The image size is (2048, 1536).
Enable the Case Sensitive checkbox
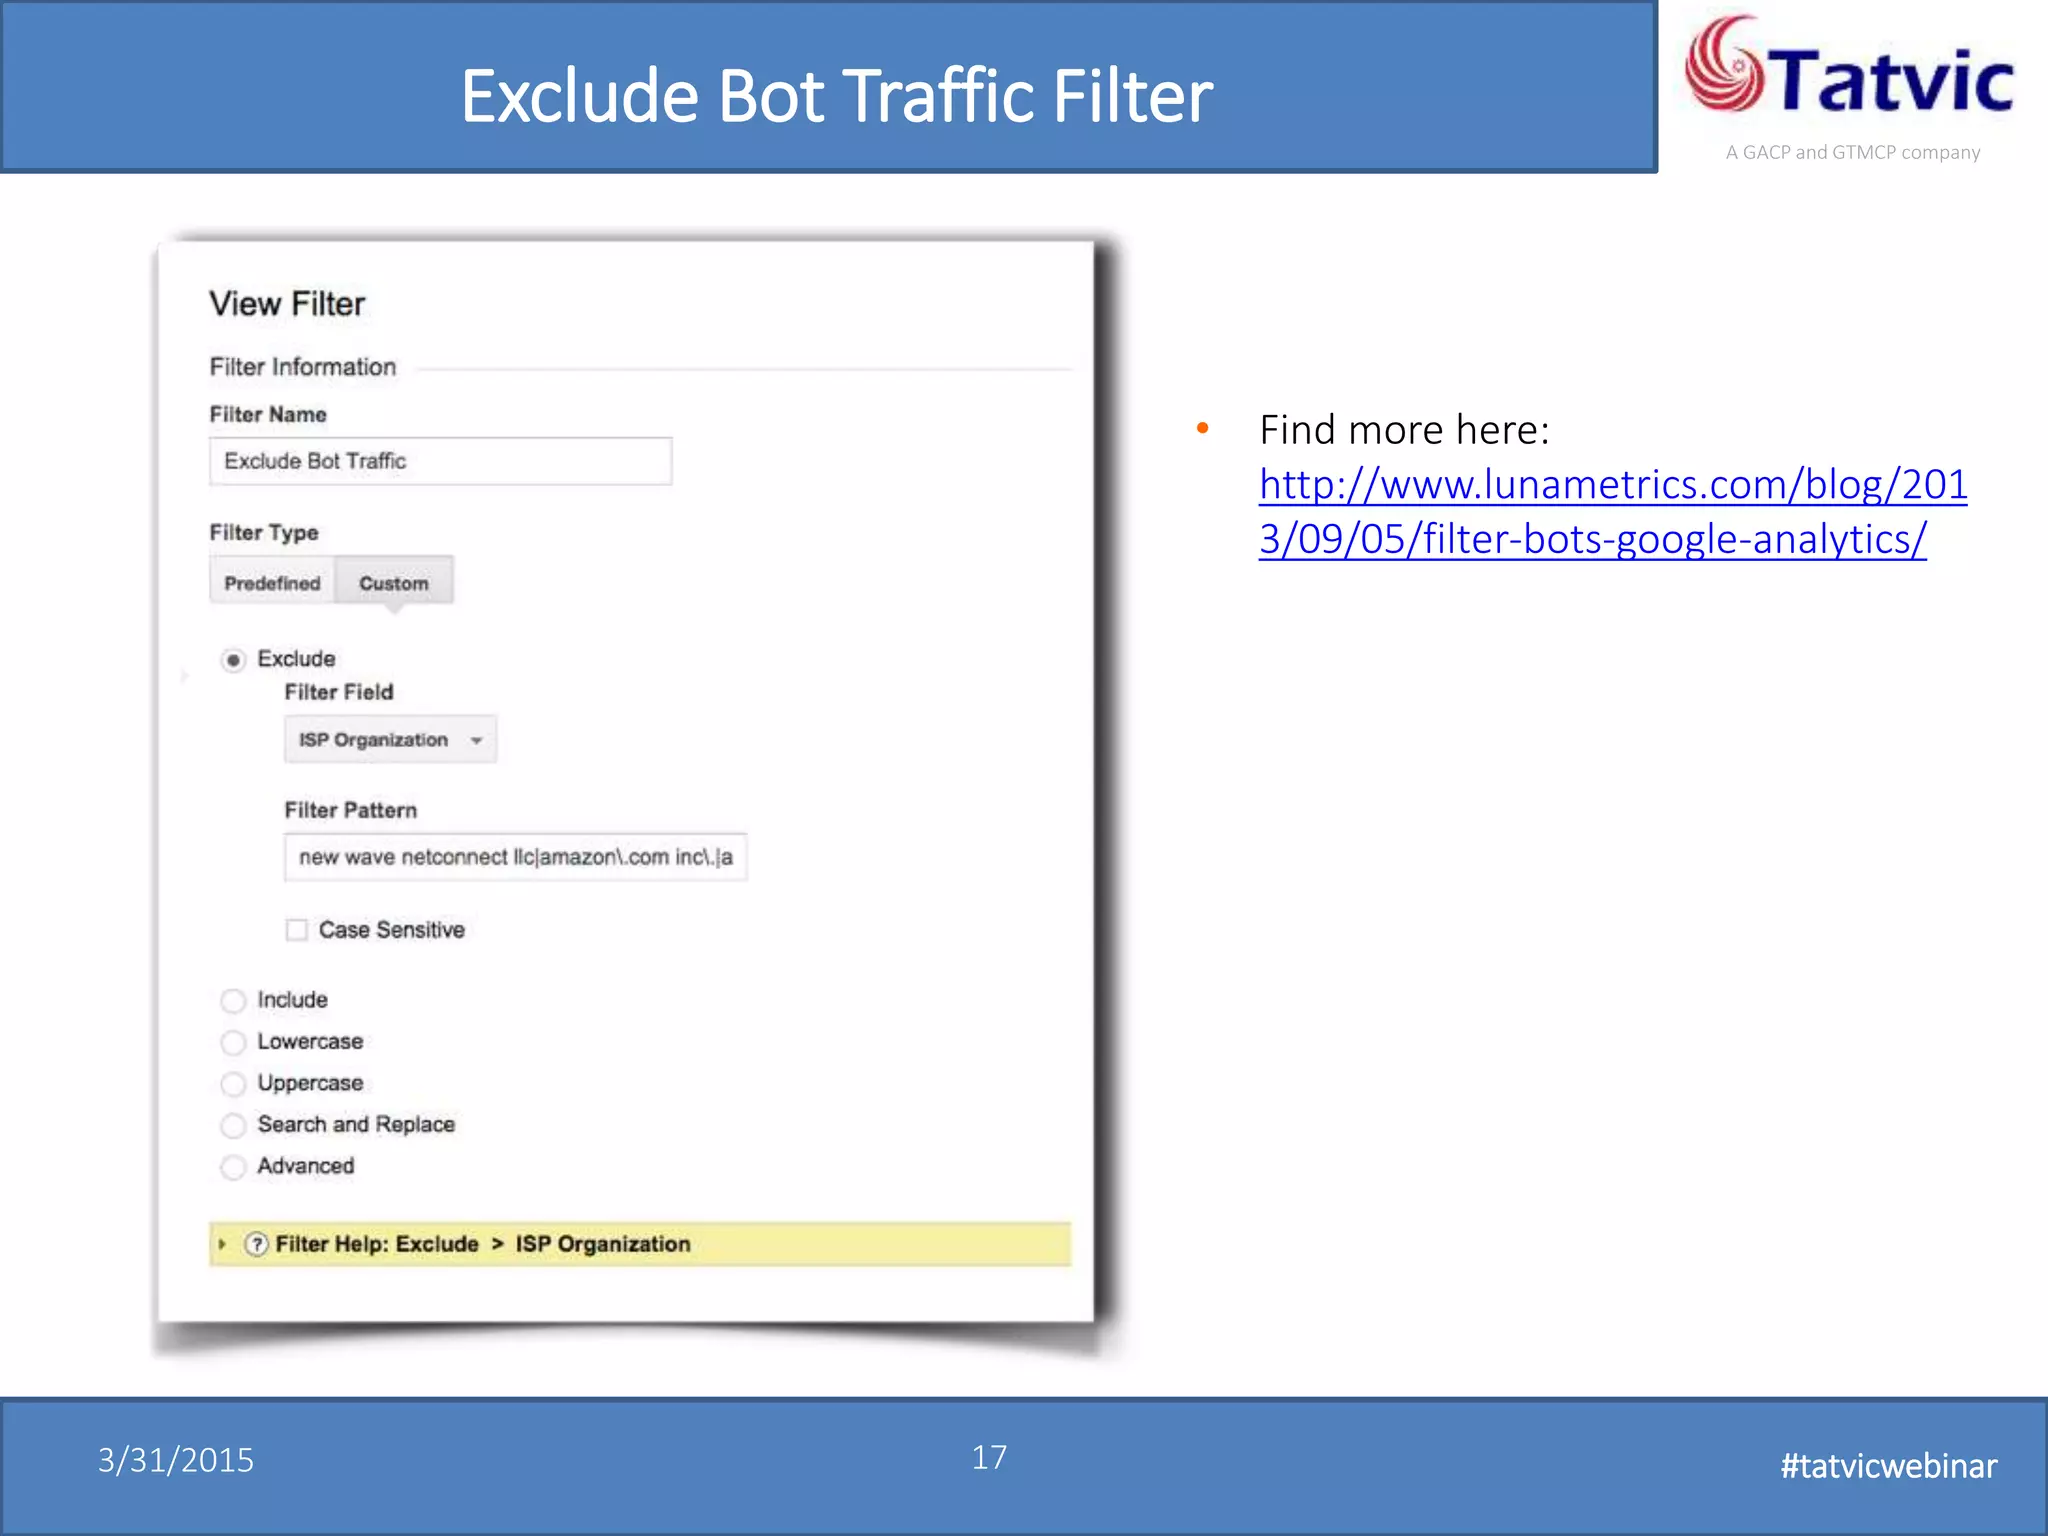click(x=296, y=930)
